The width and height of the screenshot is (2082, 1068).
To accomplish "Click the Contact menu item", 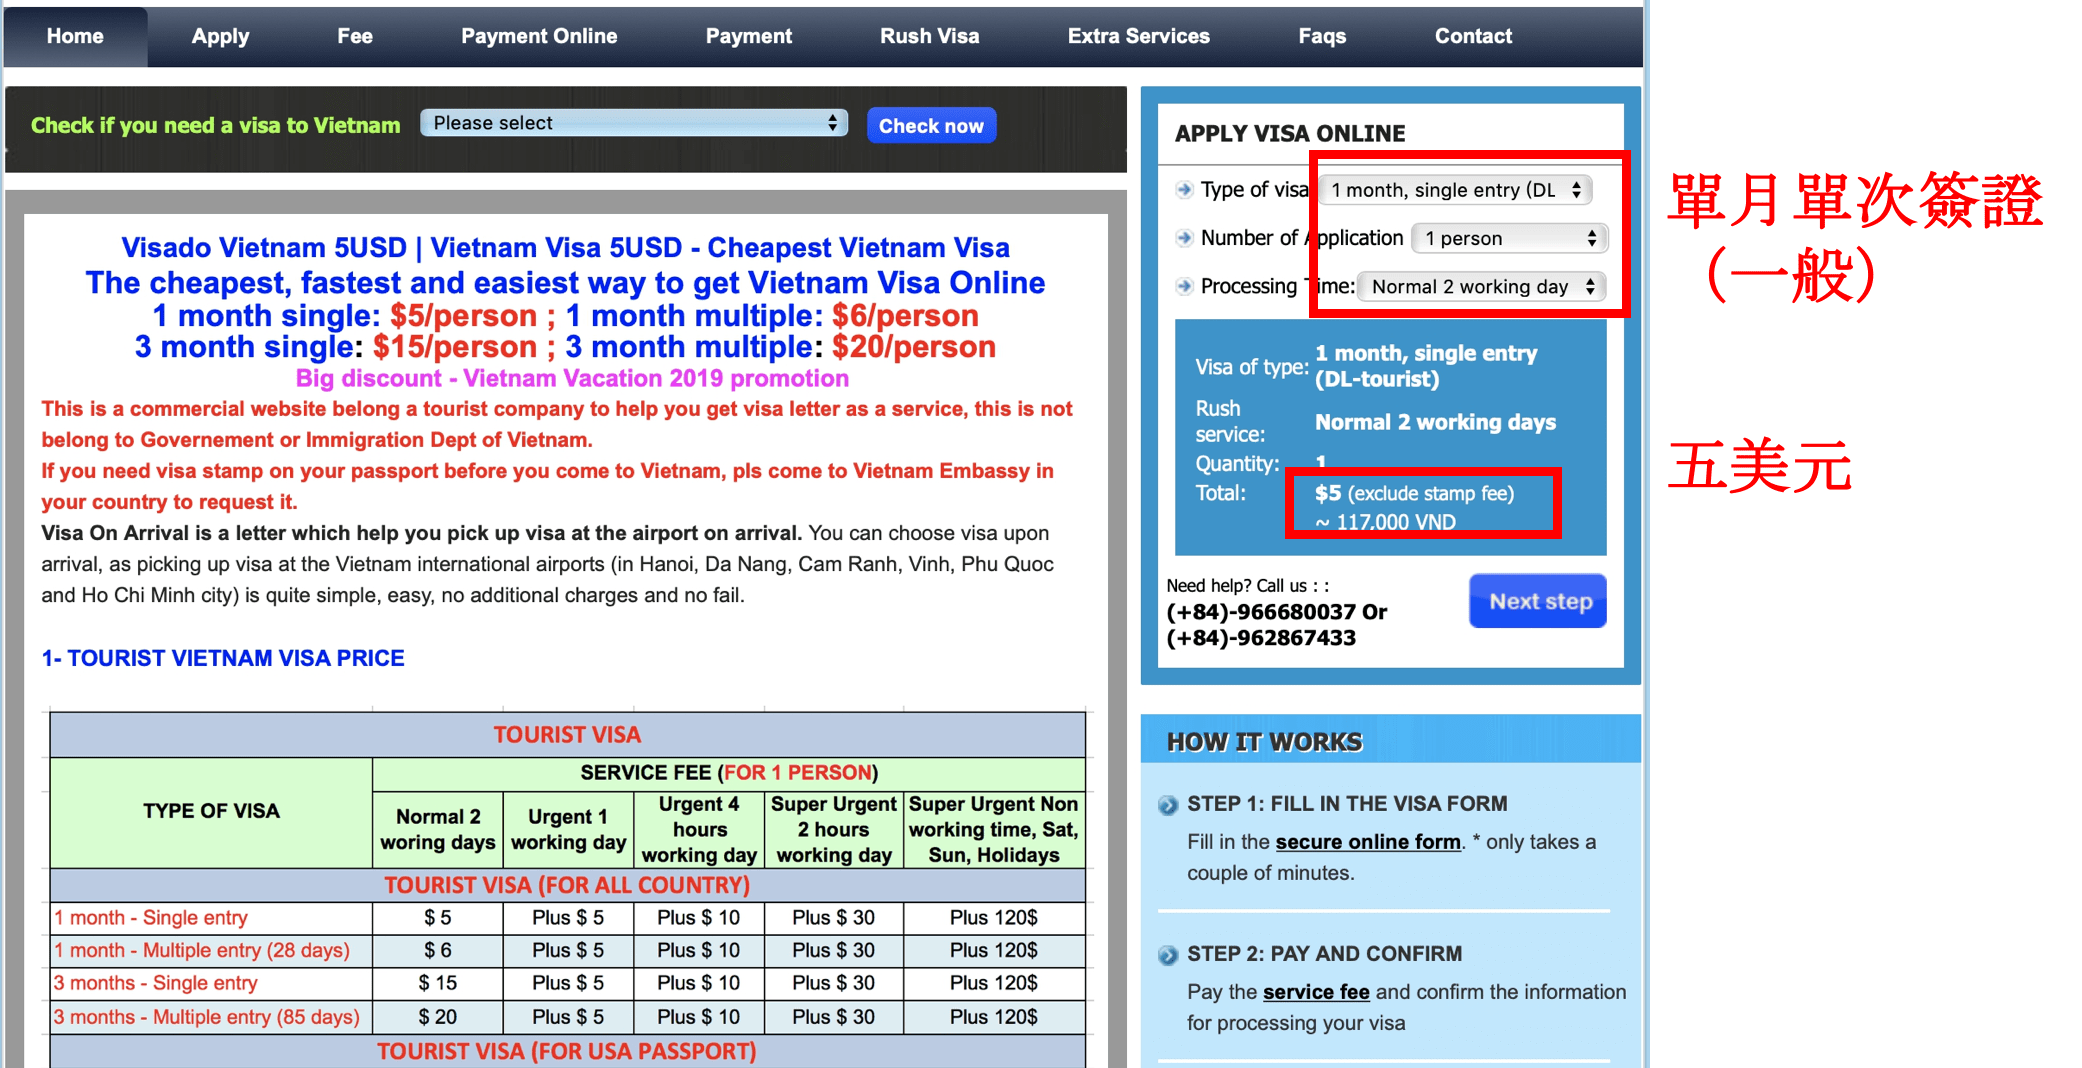I will click(x=1473, y=37).
